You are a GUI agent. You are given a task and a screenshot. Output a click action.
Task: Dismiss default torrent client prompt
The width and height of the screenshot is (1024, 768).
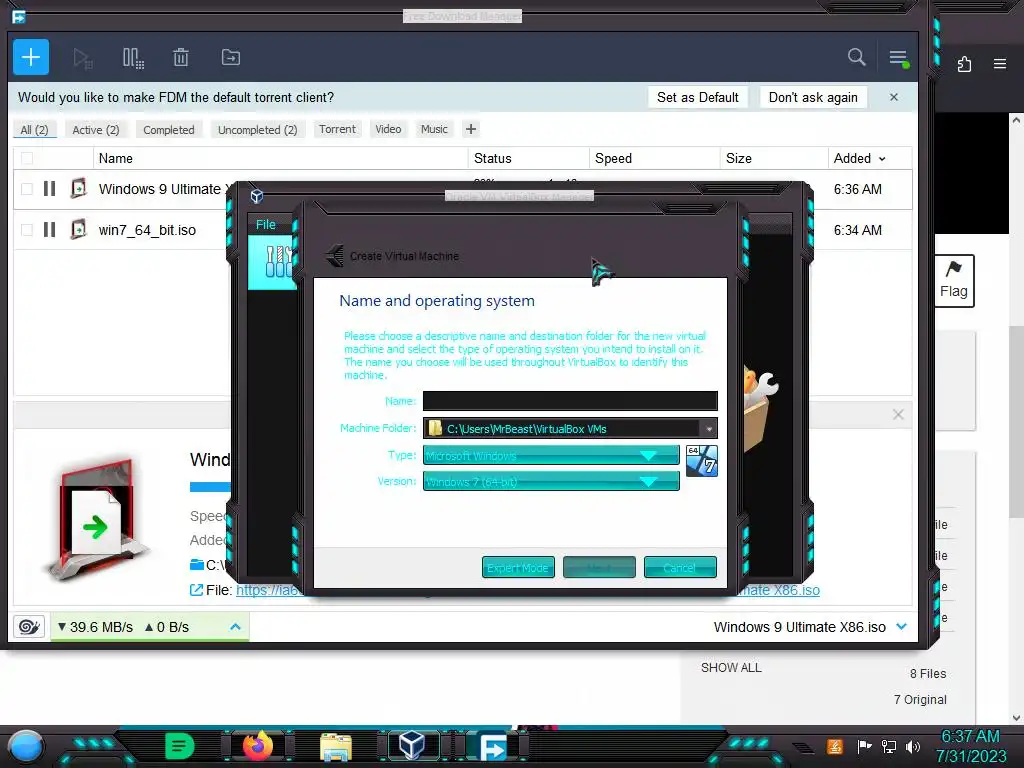tap(894, 97)
